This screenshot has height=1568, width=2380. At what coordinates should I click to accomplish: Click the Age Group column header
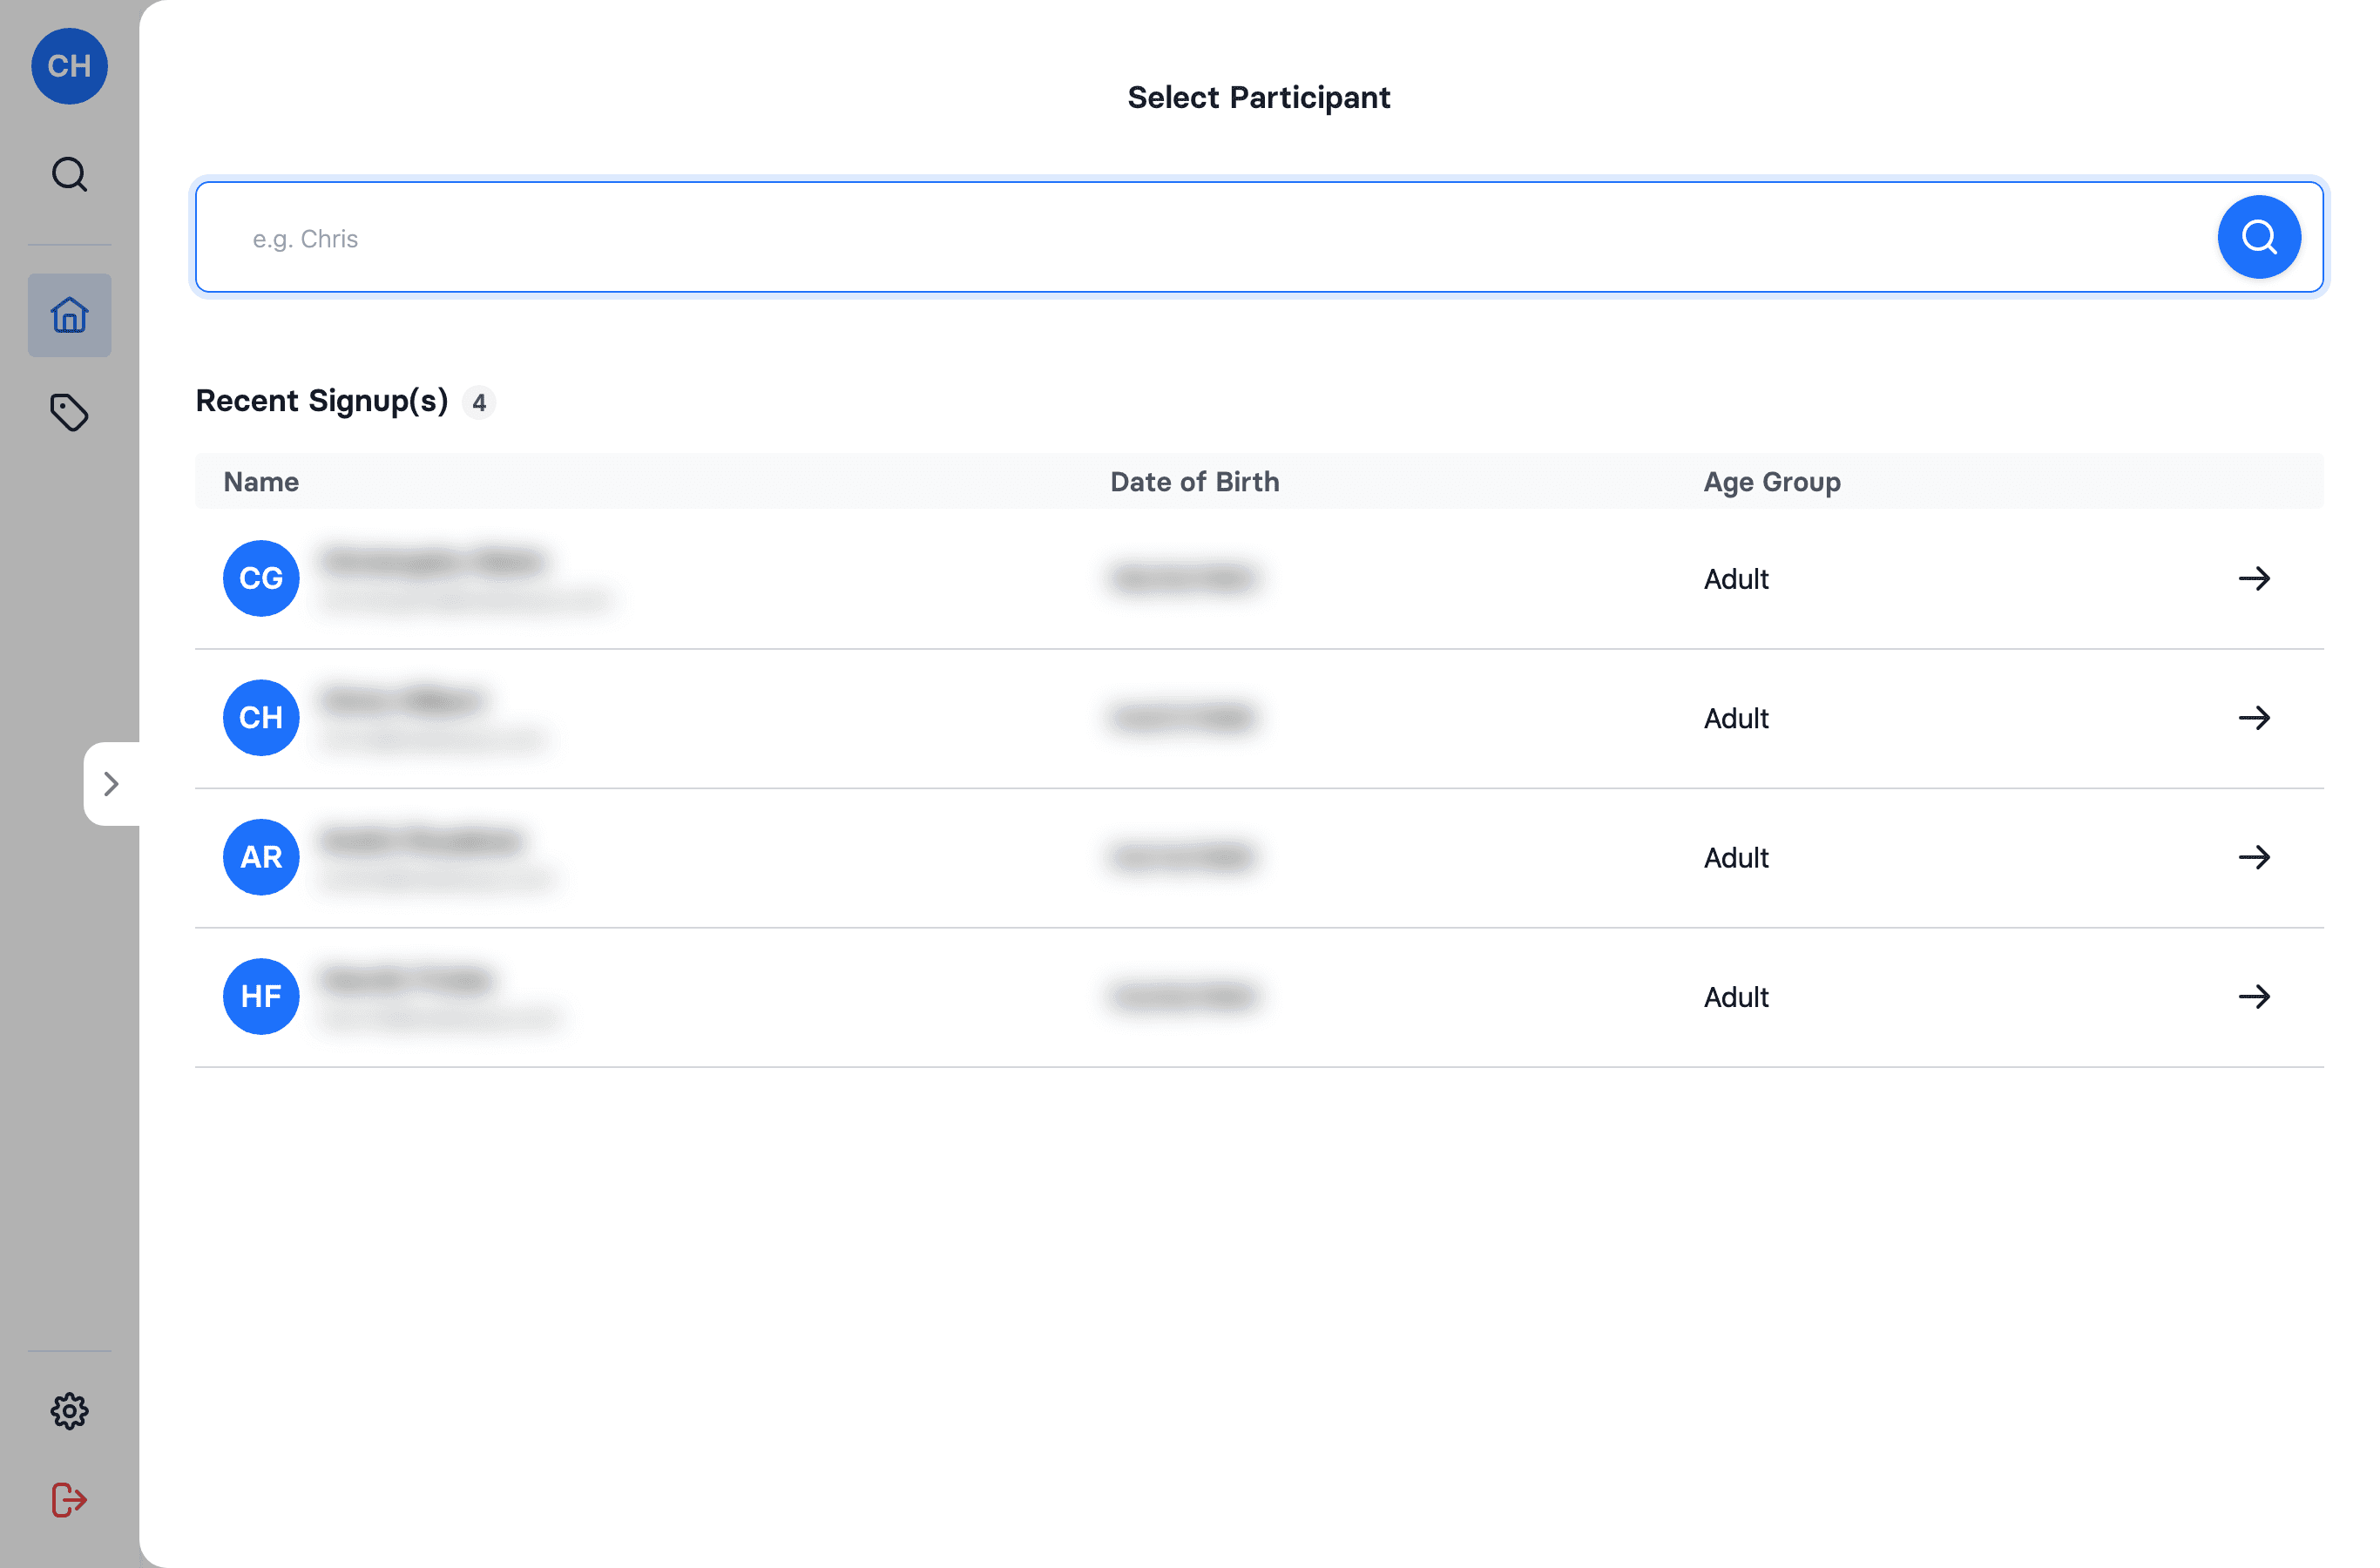pos(1771,482)
